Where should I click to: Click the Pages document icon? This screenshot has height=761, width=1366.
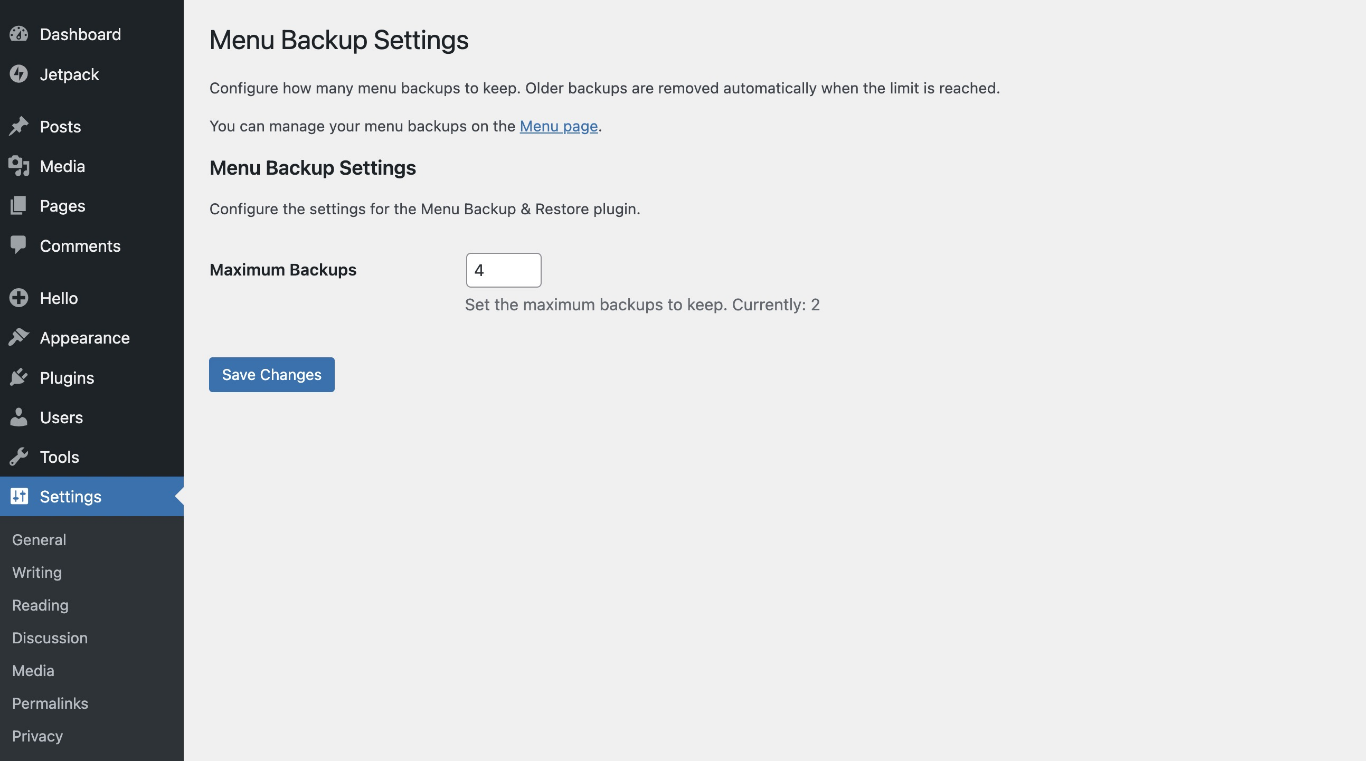(x=19, y=206)
